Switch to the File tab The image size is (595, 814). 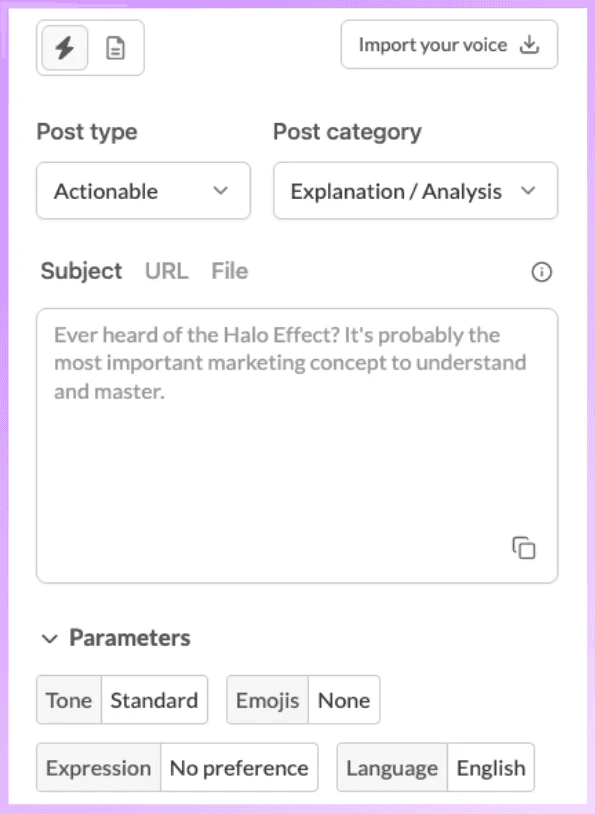(229, 271)
